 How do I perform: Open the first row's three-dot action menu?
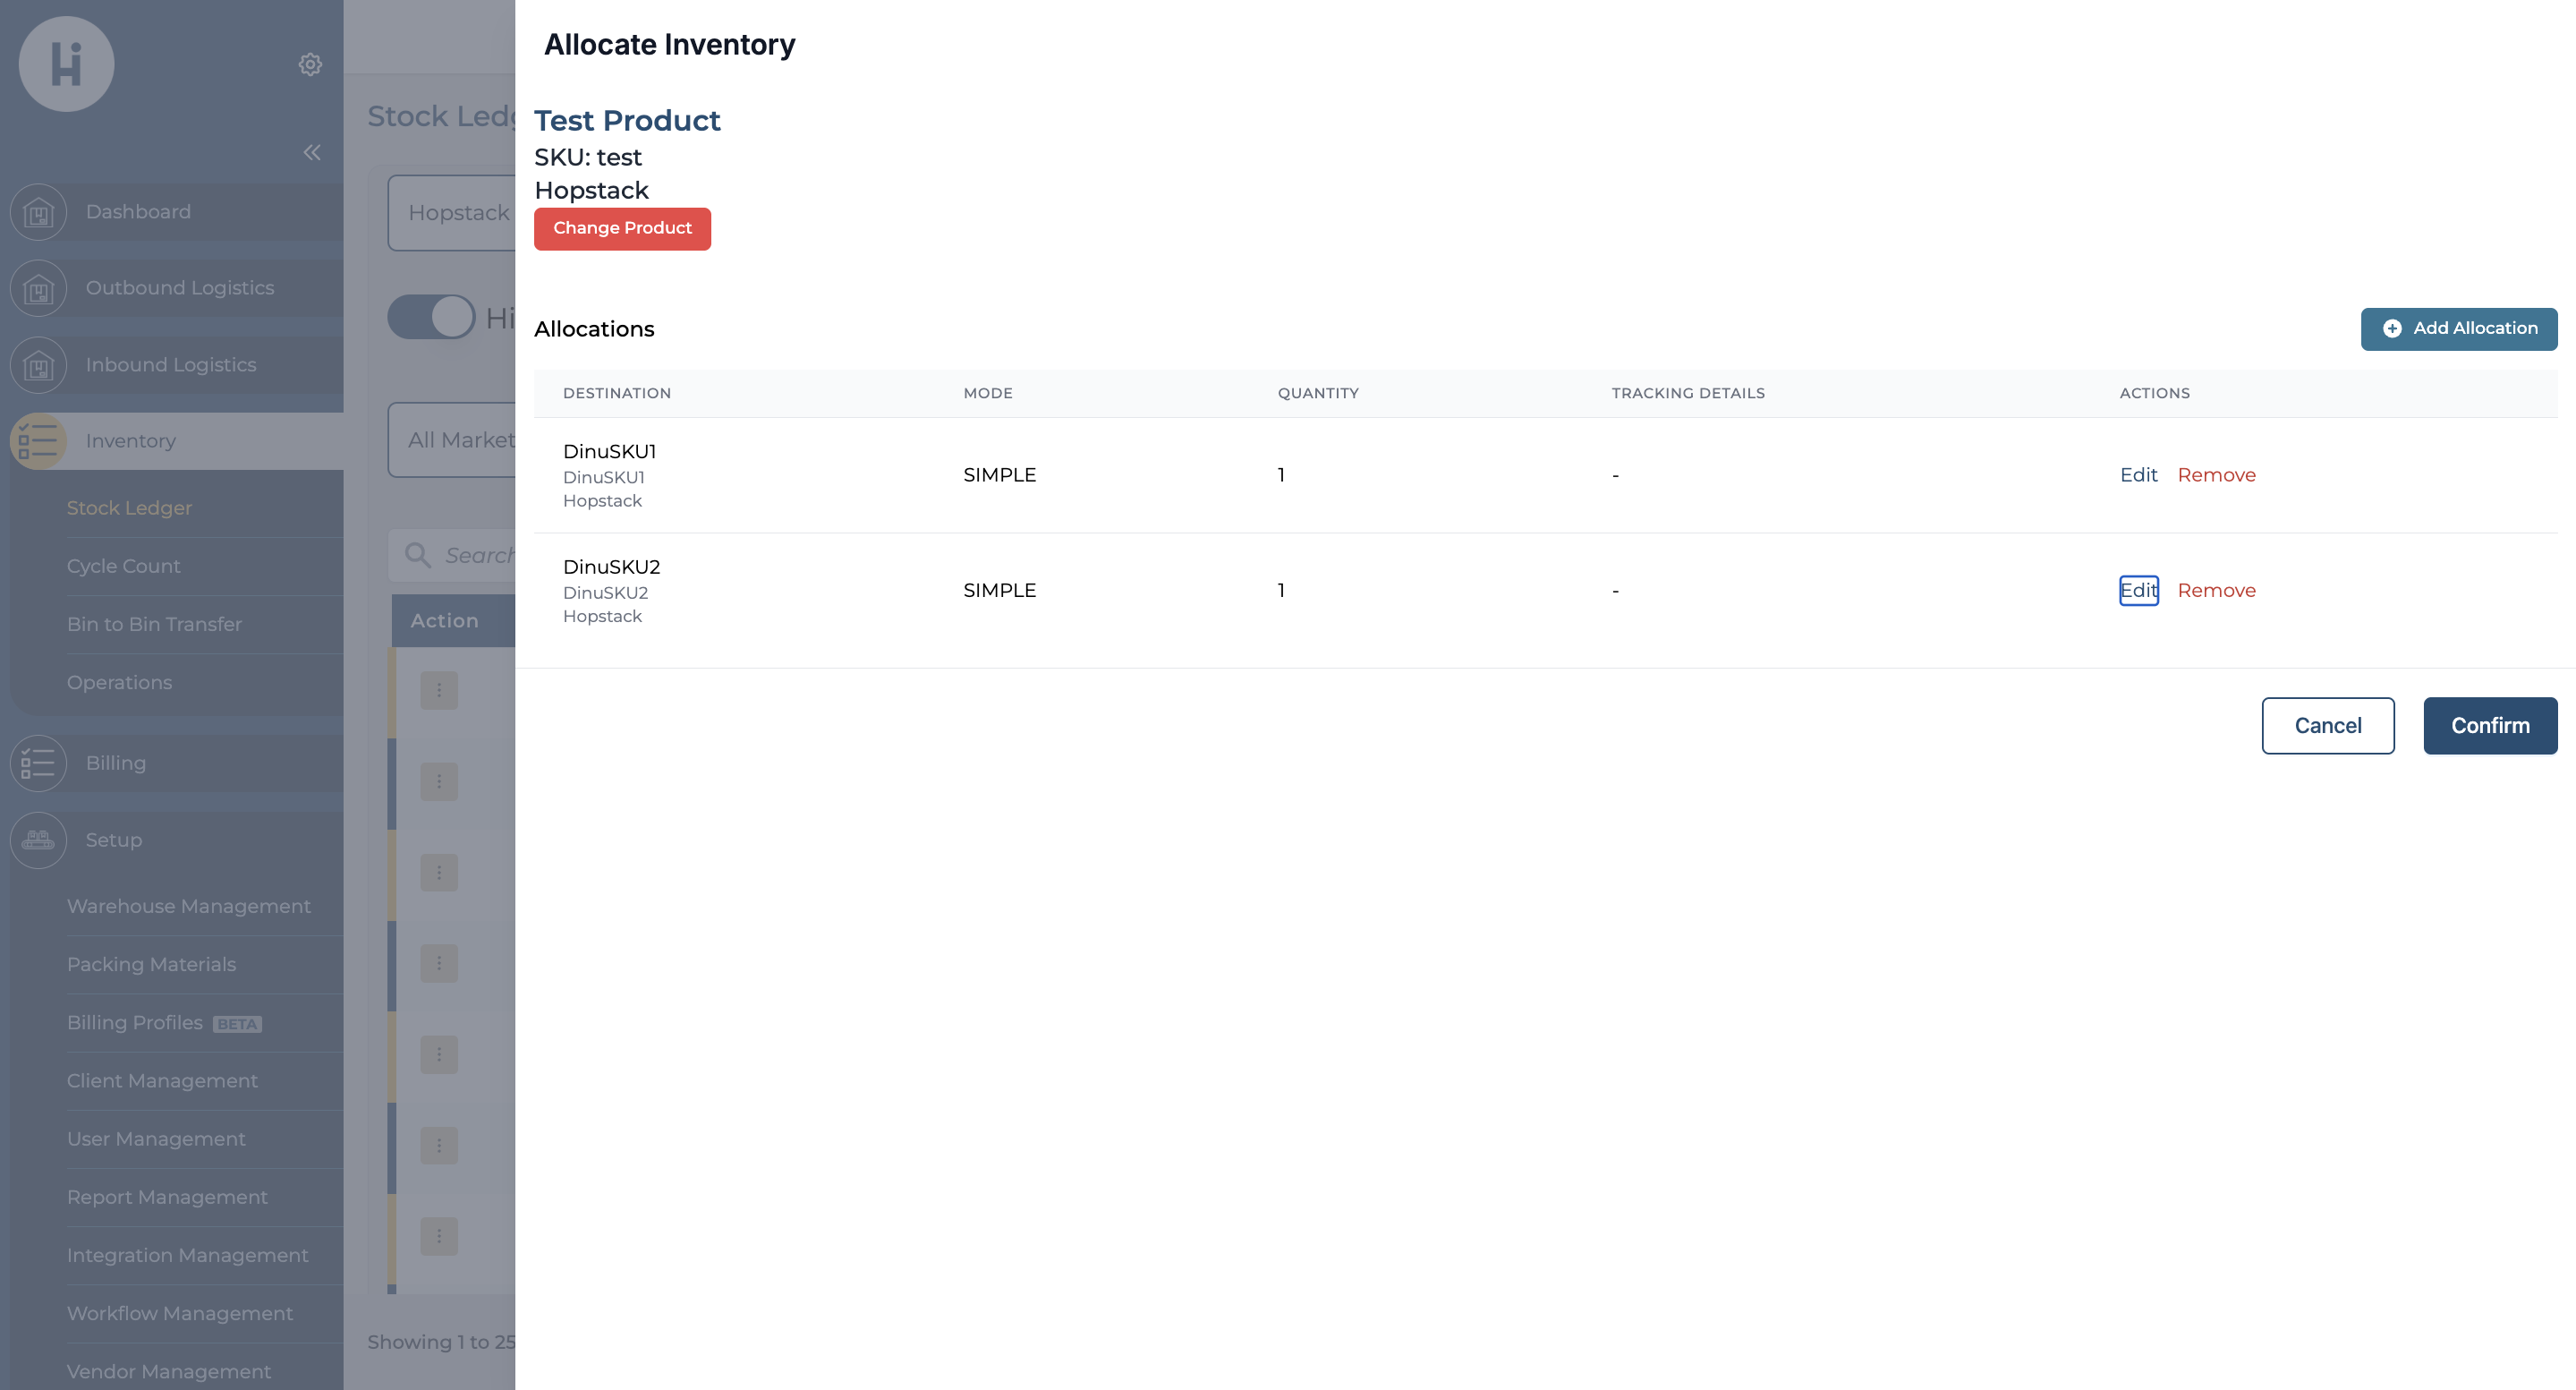click(438, 690)
